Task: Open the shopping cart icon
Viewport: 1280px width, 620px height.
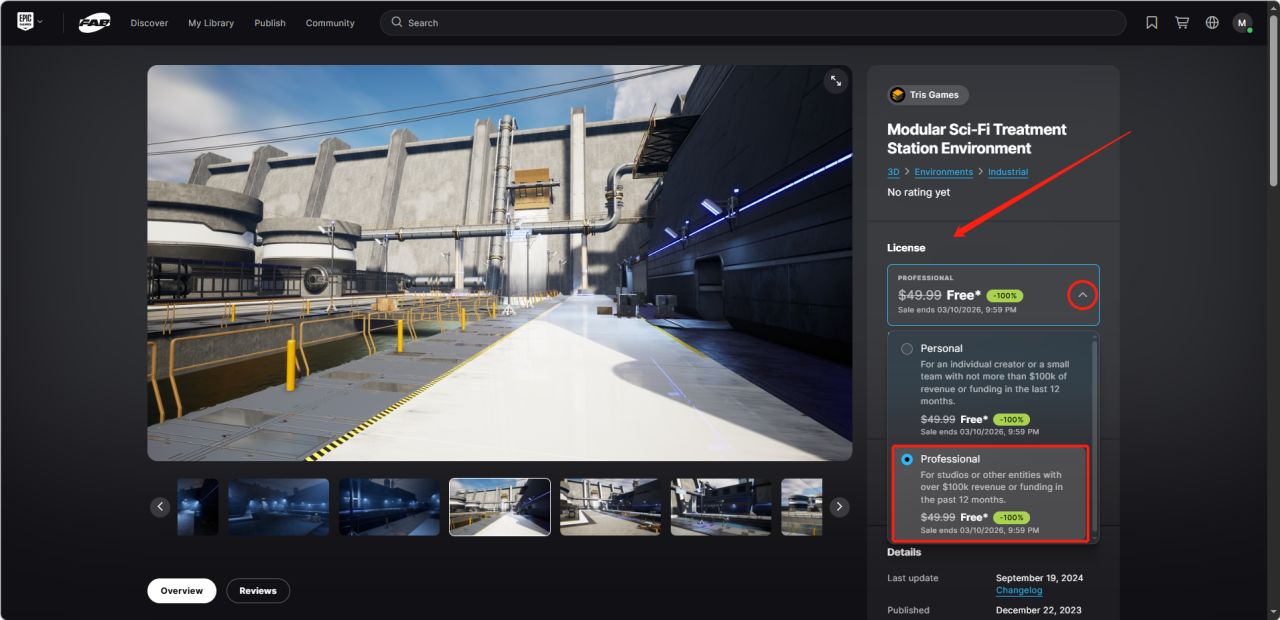Action: [x=1182, y=23]
